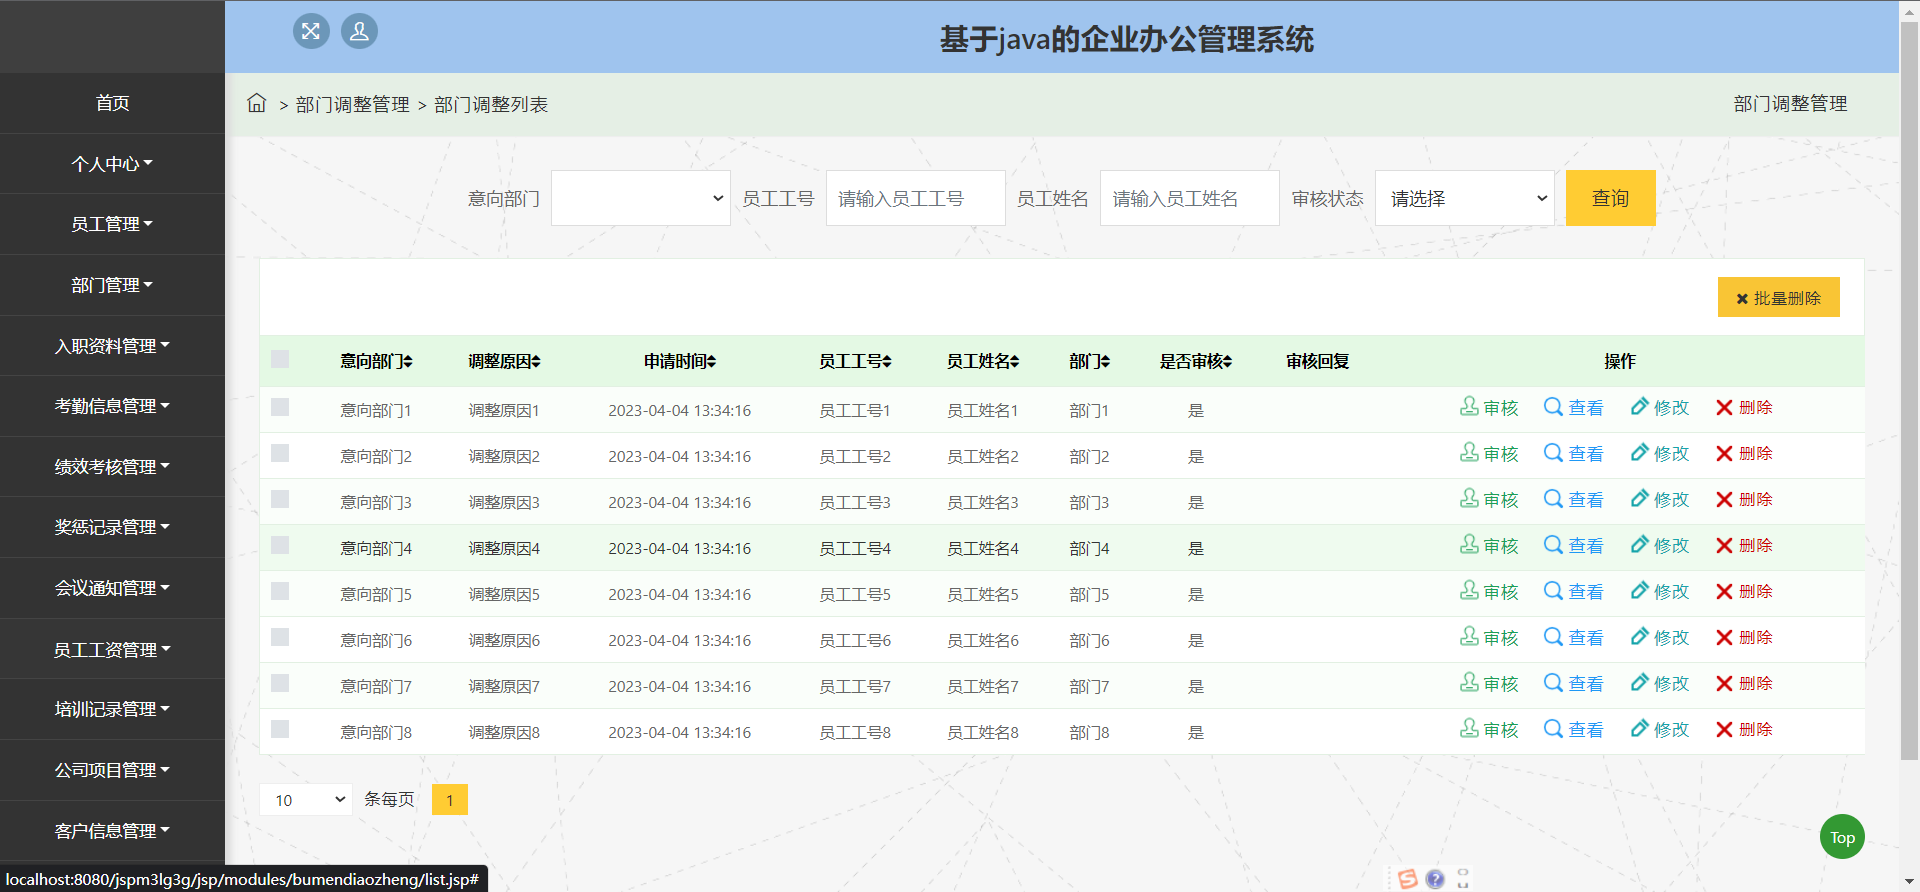View details of row 意向部门1

pos(1574,407)
